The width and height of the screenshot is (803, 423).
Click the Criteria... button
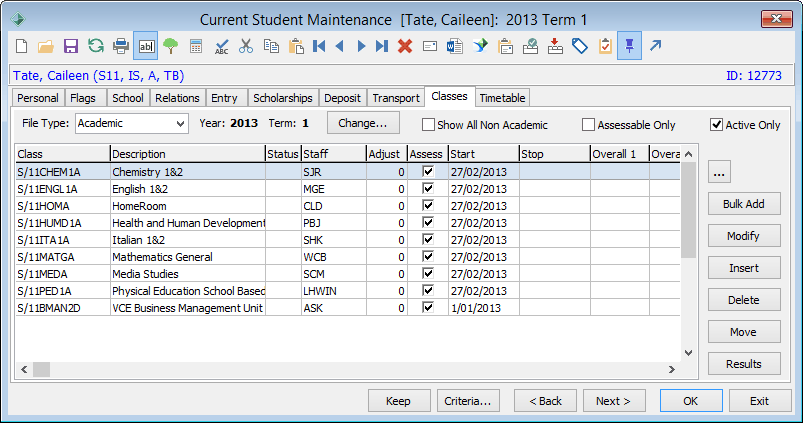(x=468, y=401)
